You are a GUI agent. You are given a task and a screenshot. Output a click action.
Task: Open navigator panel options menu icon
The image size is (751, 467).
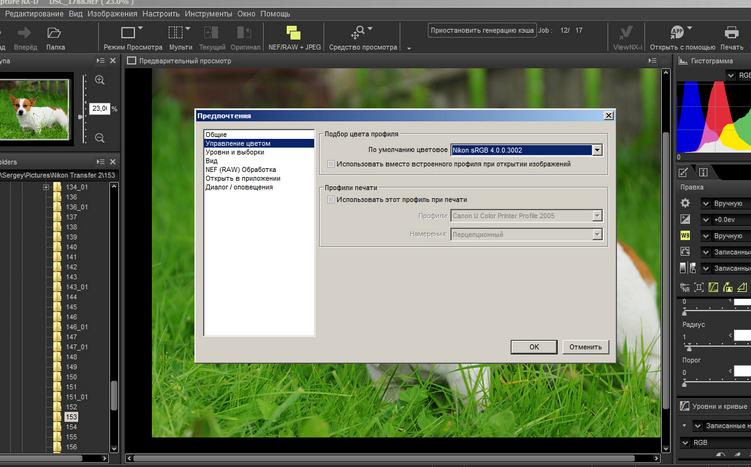pyautogui.click(x=100, y=61)
